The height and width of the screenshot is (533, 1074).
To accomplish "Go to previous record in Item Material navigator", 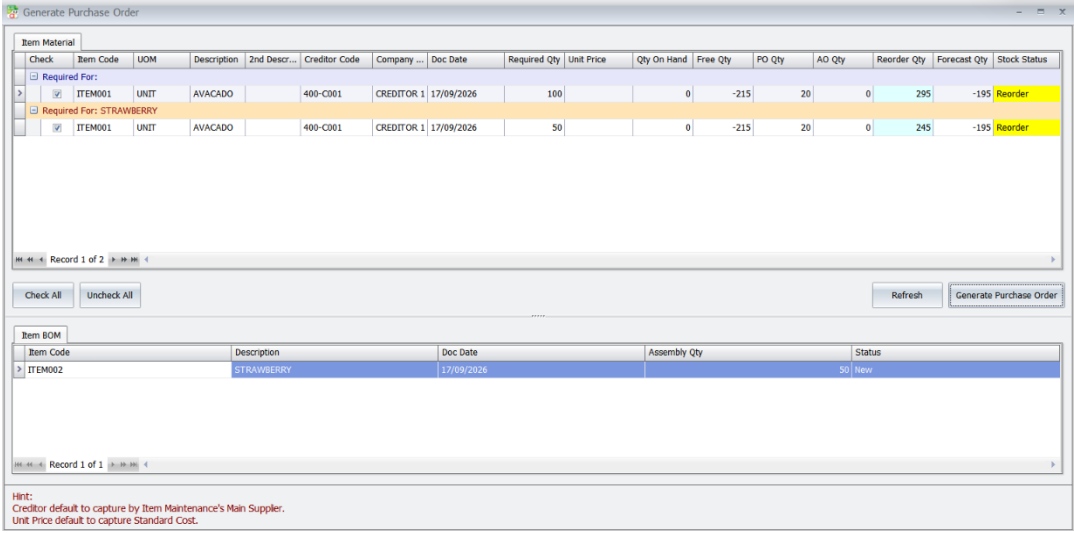I will coord(41,260).
